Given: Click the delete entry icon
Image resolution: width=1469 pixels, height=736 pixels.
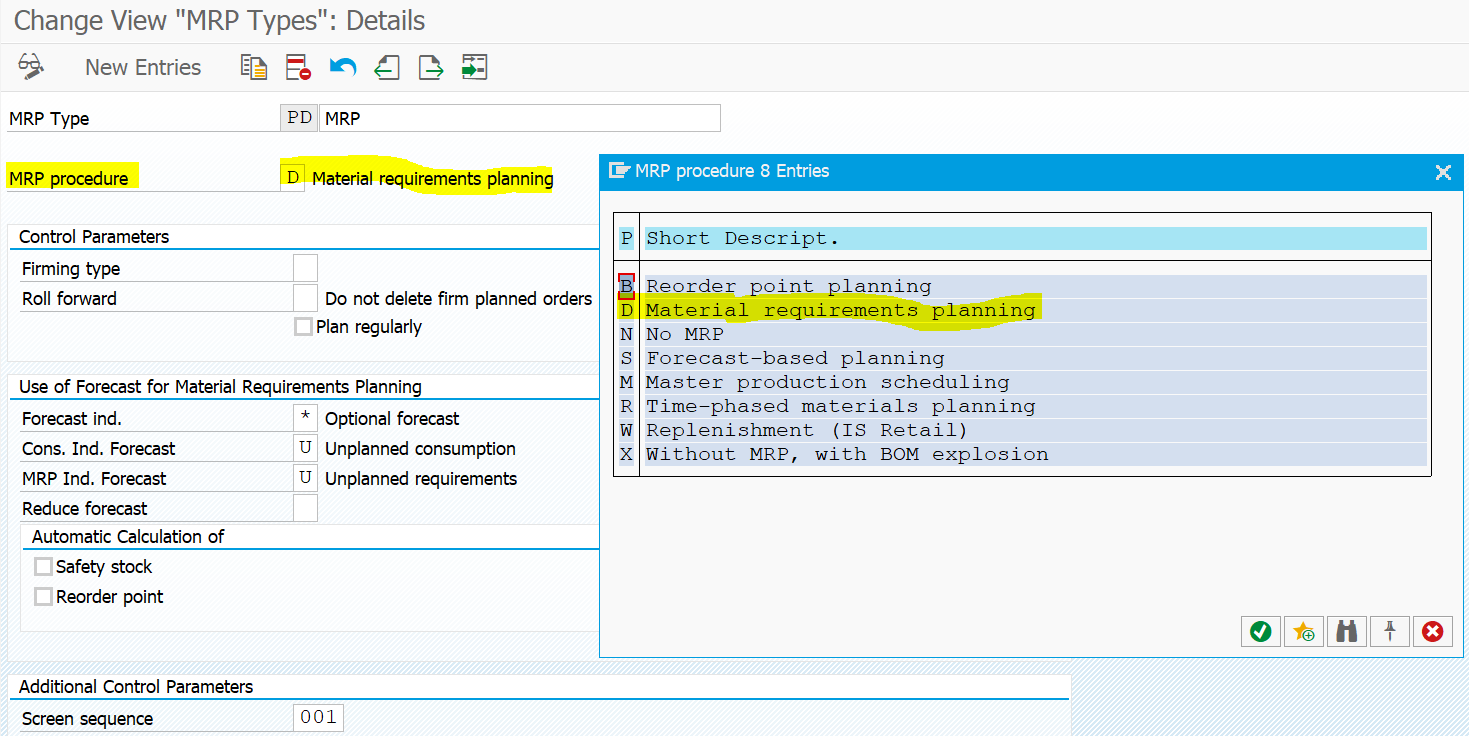Looking at the screenshot, I should [x=298, y=67].
